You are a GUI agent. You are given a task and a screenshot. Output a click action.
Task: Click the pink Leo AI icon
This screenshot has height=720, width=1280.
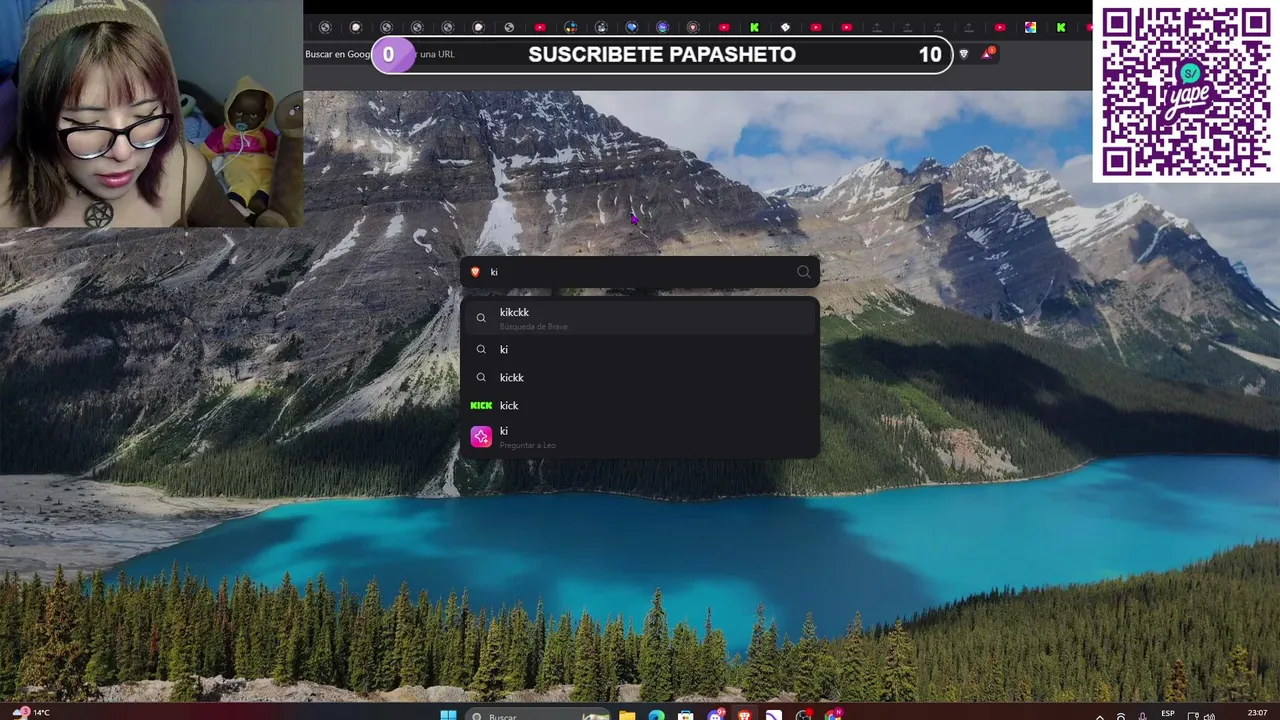(x=481, y=437)
